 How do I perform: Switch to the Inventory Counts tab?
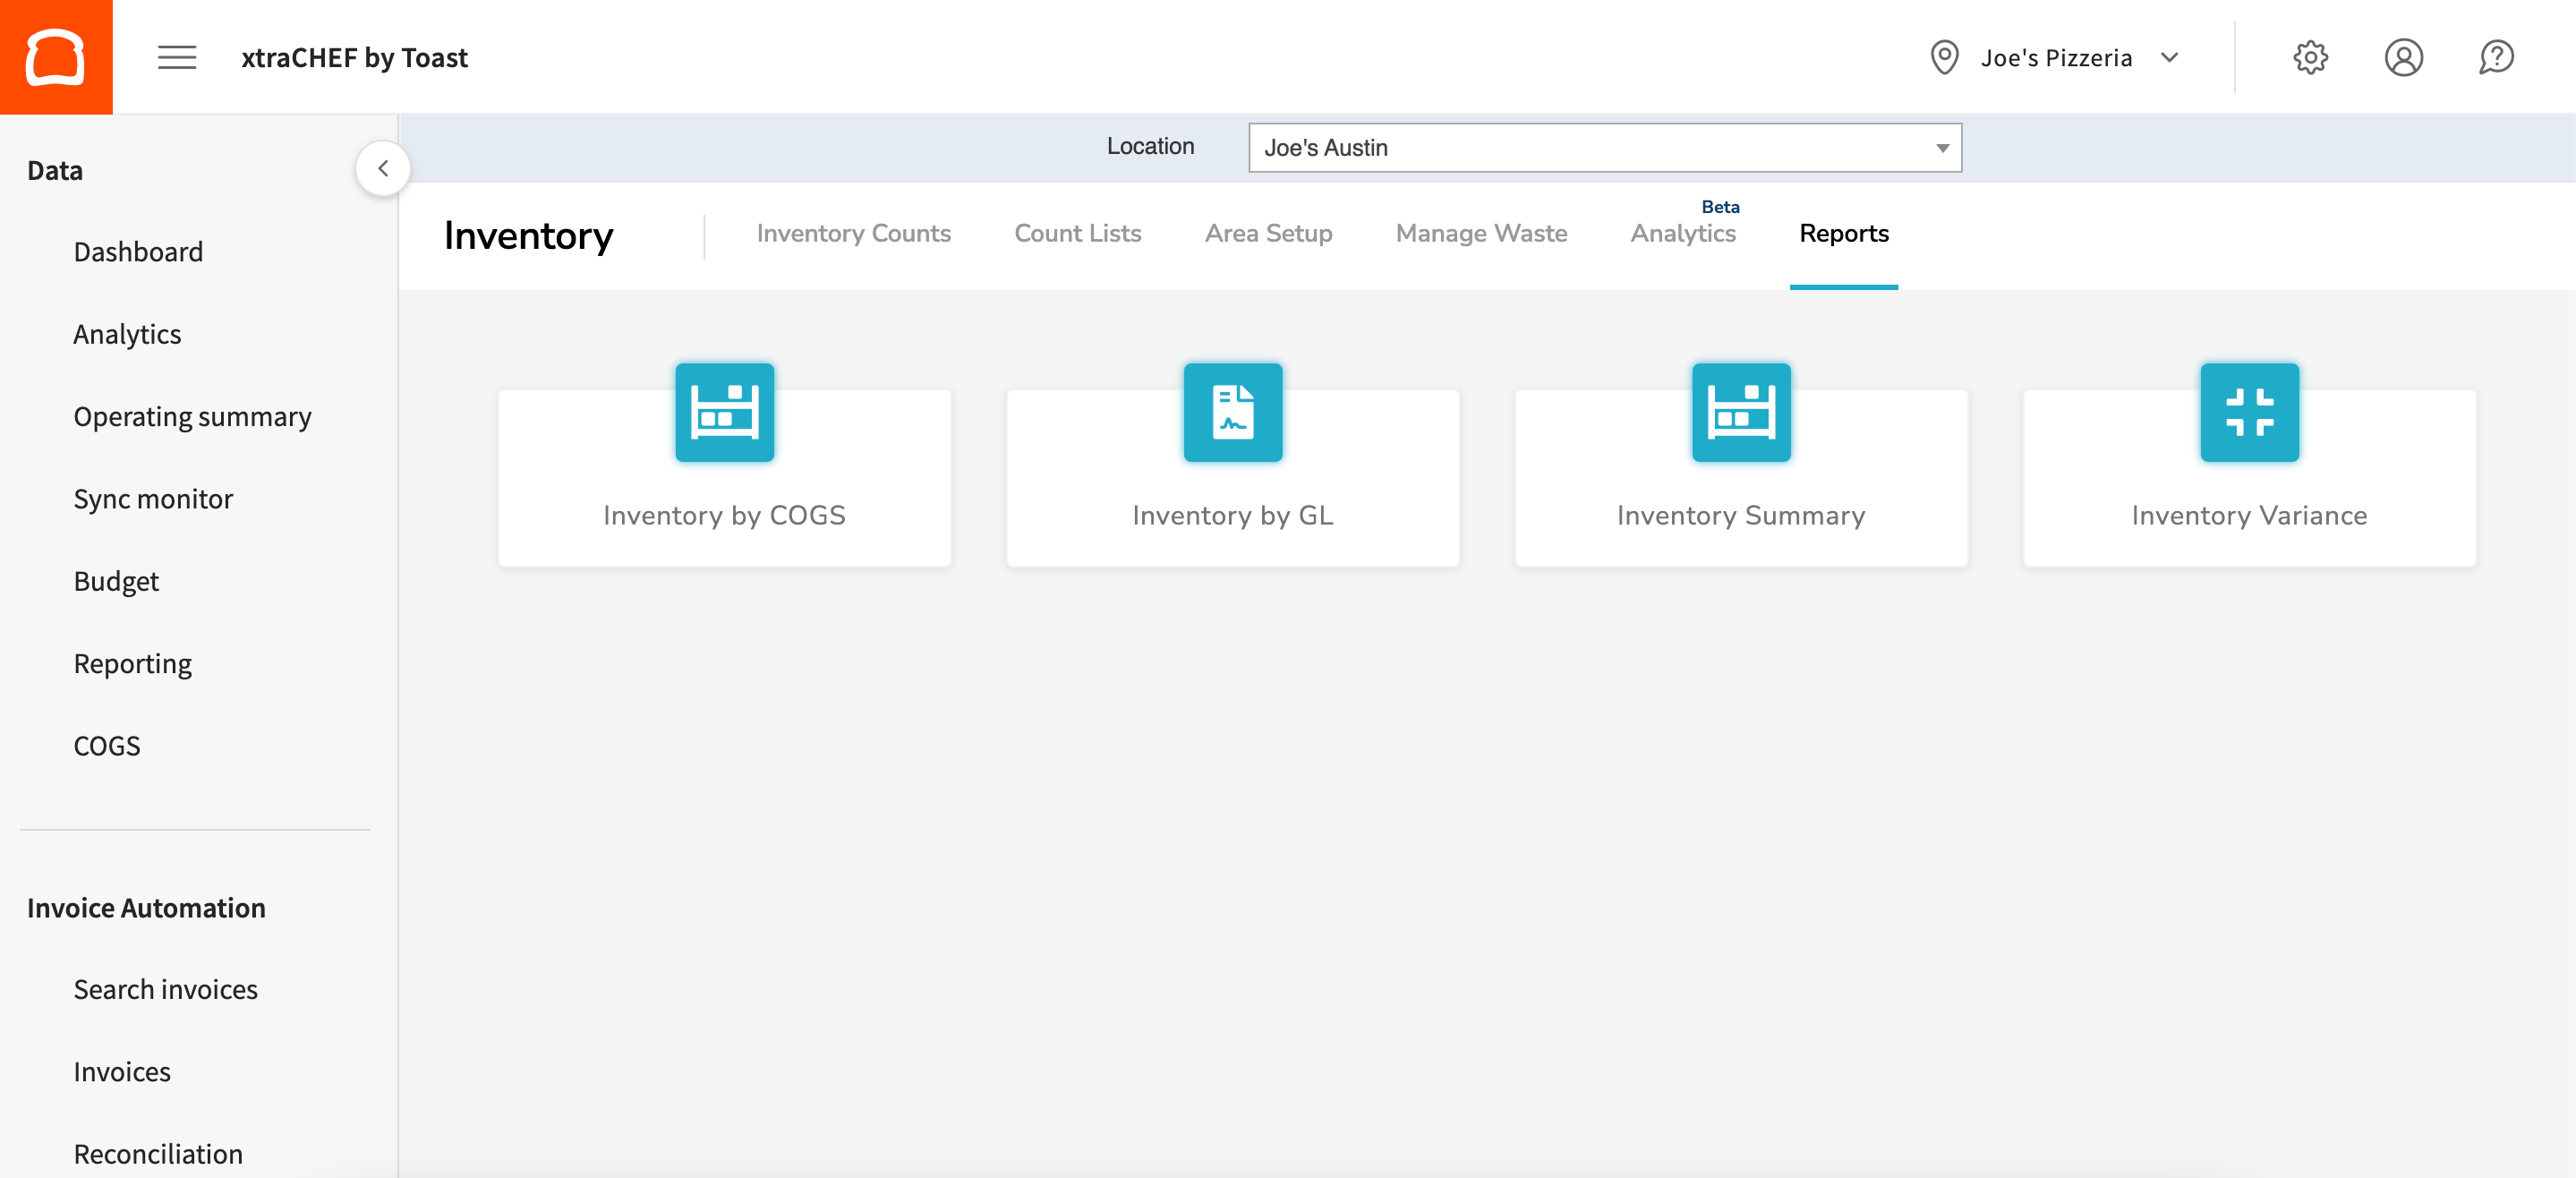click(854, 233)
